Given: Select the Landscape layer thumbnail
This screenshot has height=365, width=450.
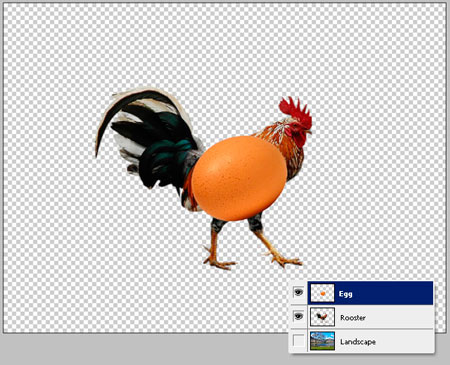Looking at the screenshot, I should pos(322,341).
